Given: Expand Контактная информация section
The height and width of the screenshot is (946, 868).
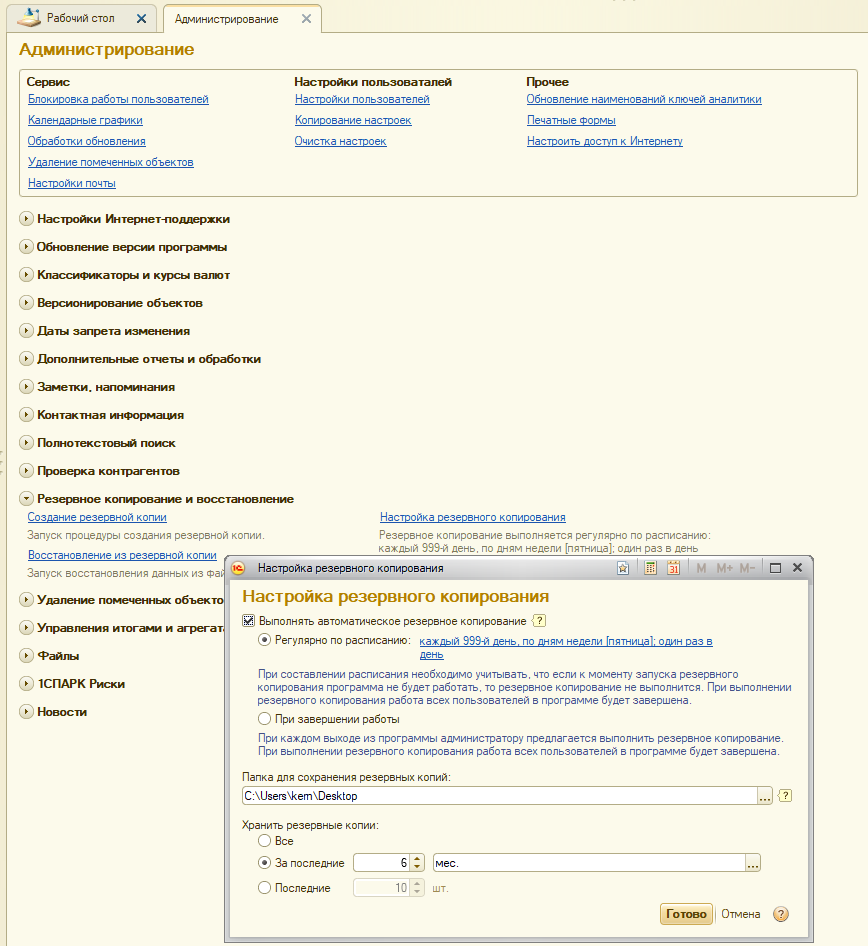Looking at the screenshot, I should (x=26, y=415).
